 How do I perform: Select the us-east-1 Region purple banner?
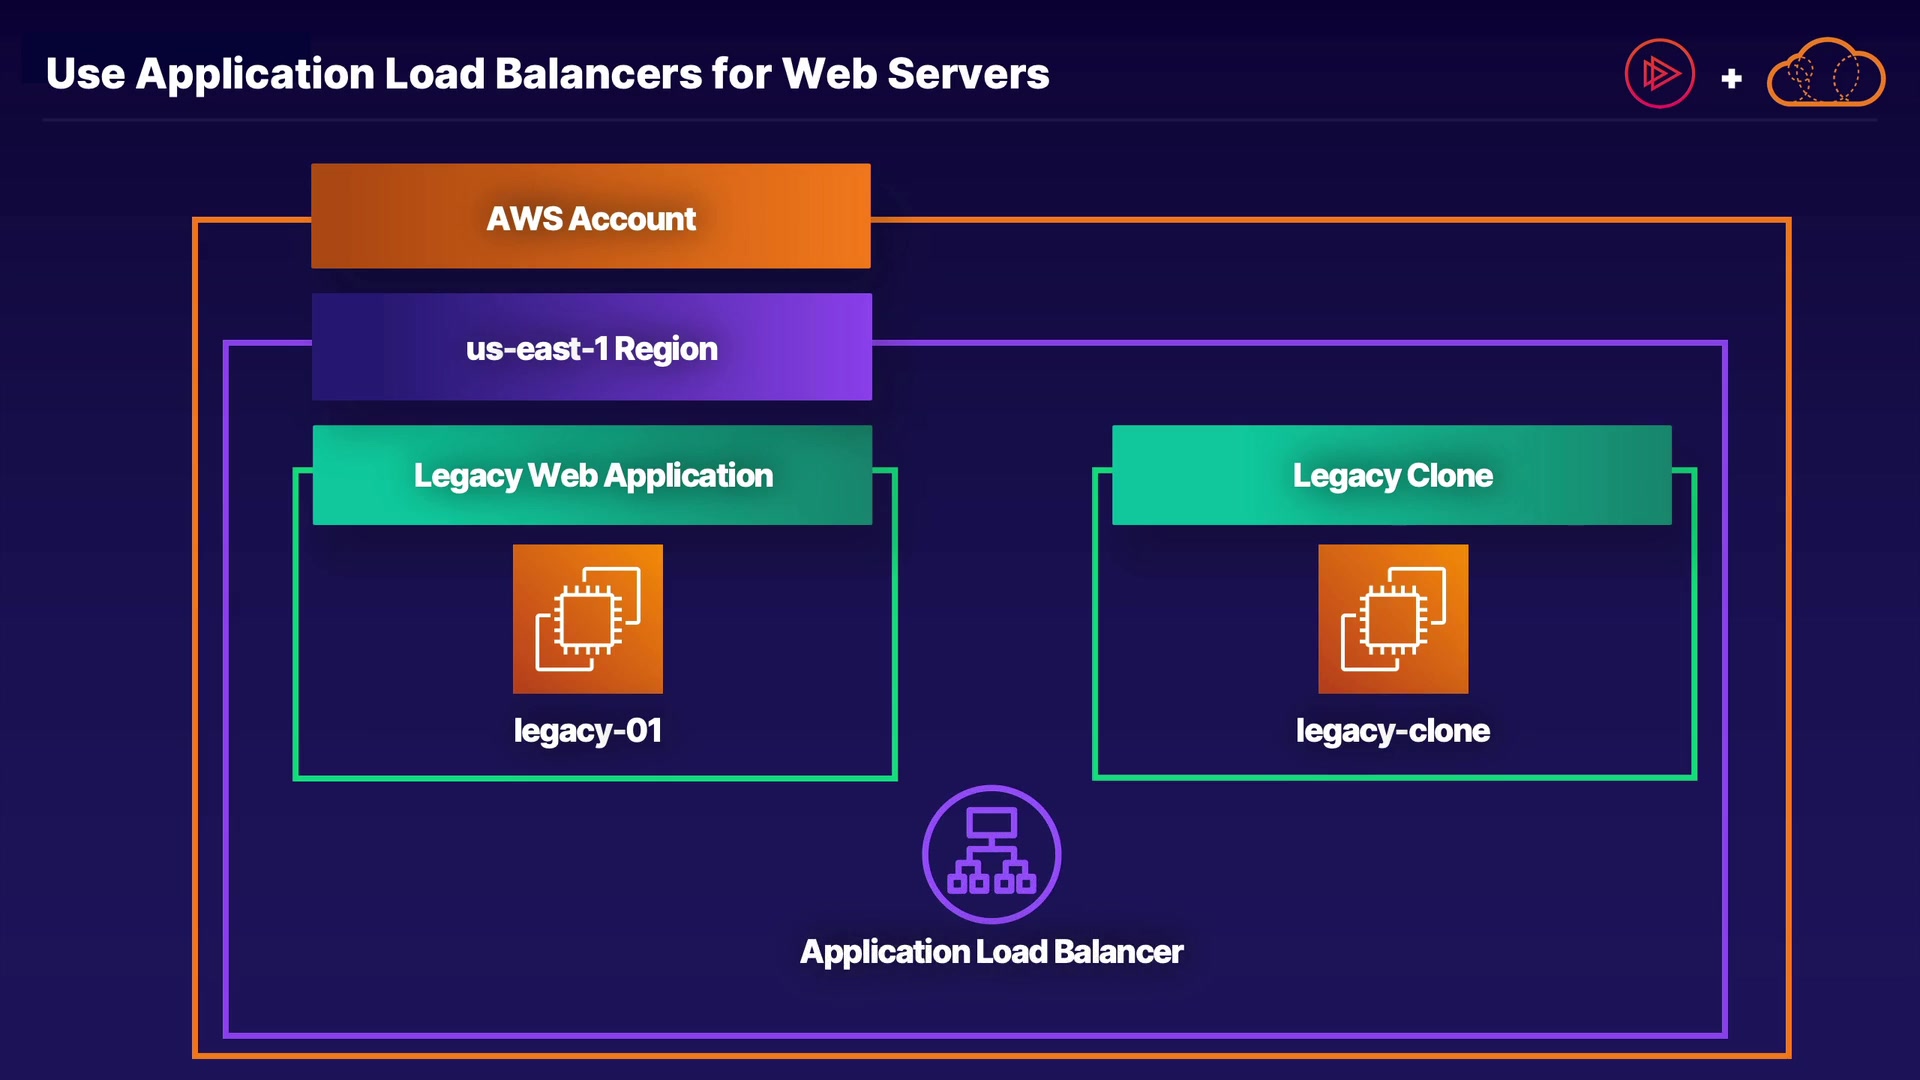(591, 347)
